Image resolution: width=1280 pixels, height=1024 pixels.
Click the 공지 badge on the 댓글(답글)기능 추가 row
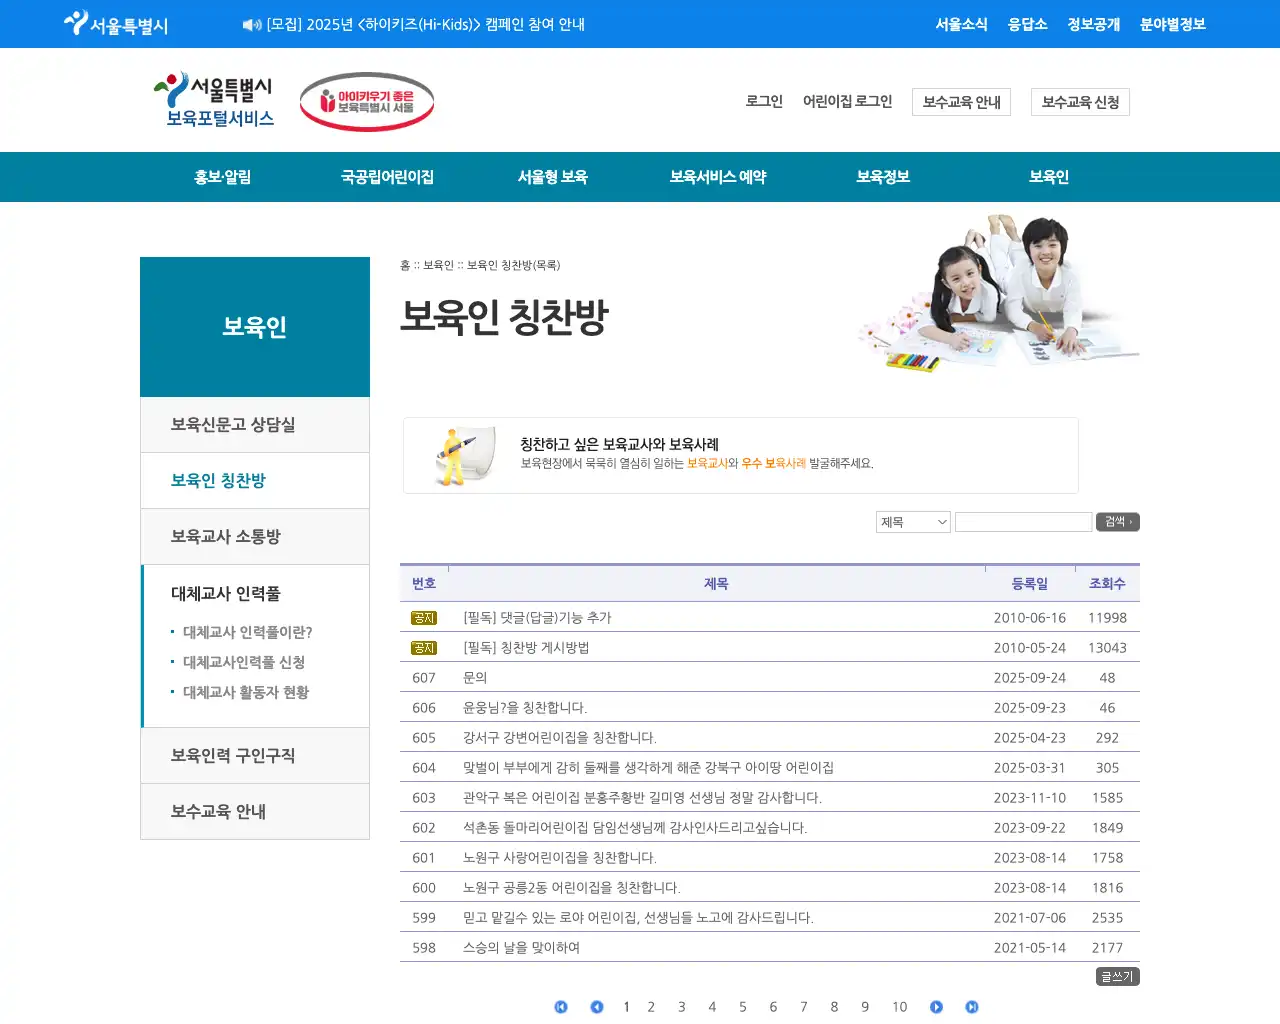(x=424, y=618)
